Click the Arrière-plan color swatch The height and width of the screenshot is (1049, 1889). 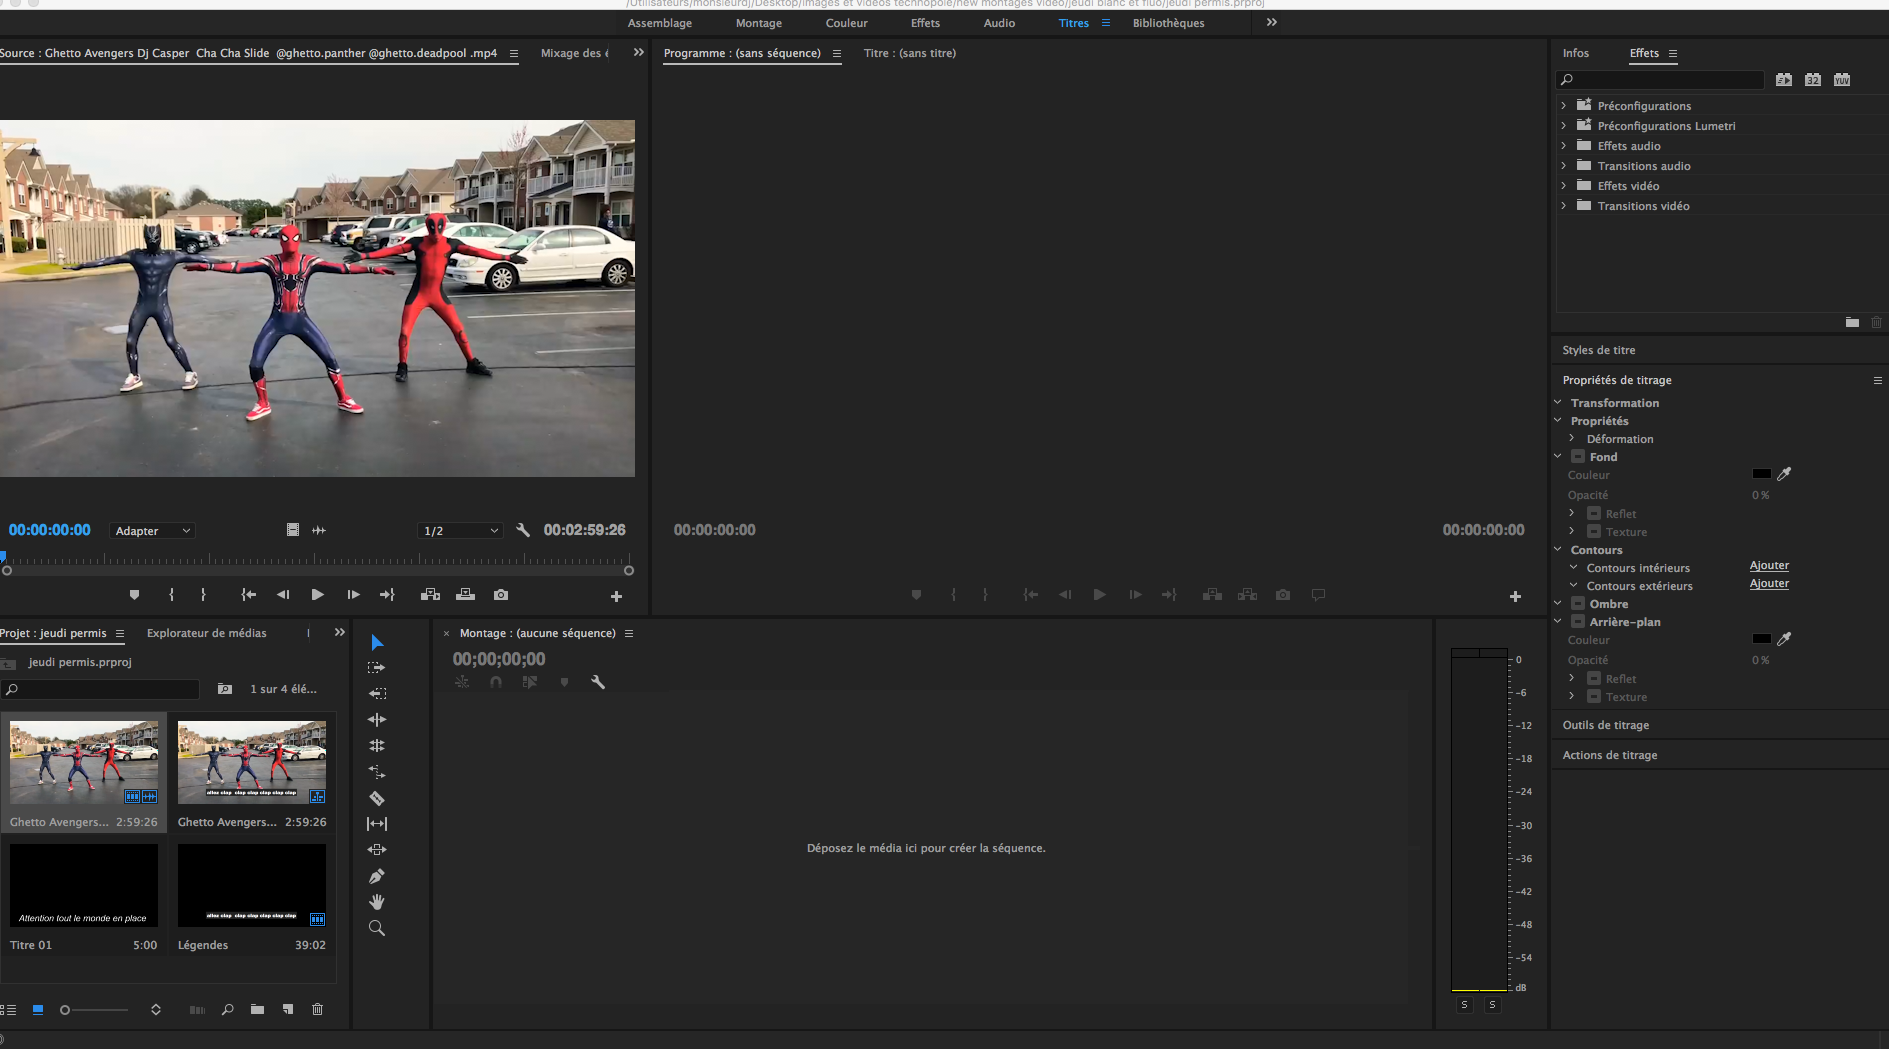pos(1762,639)
